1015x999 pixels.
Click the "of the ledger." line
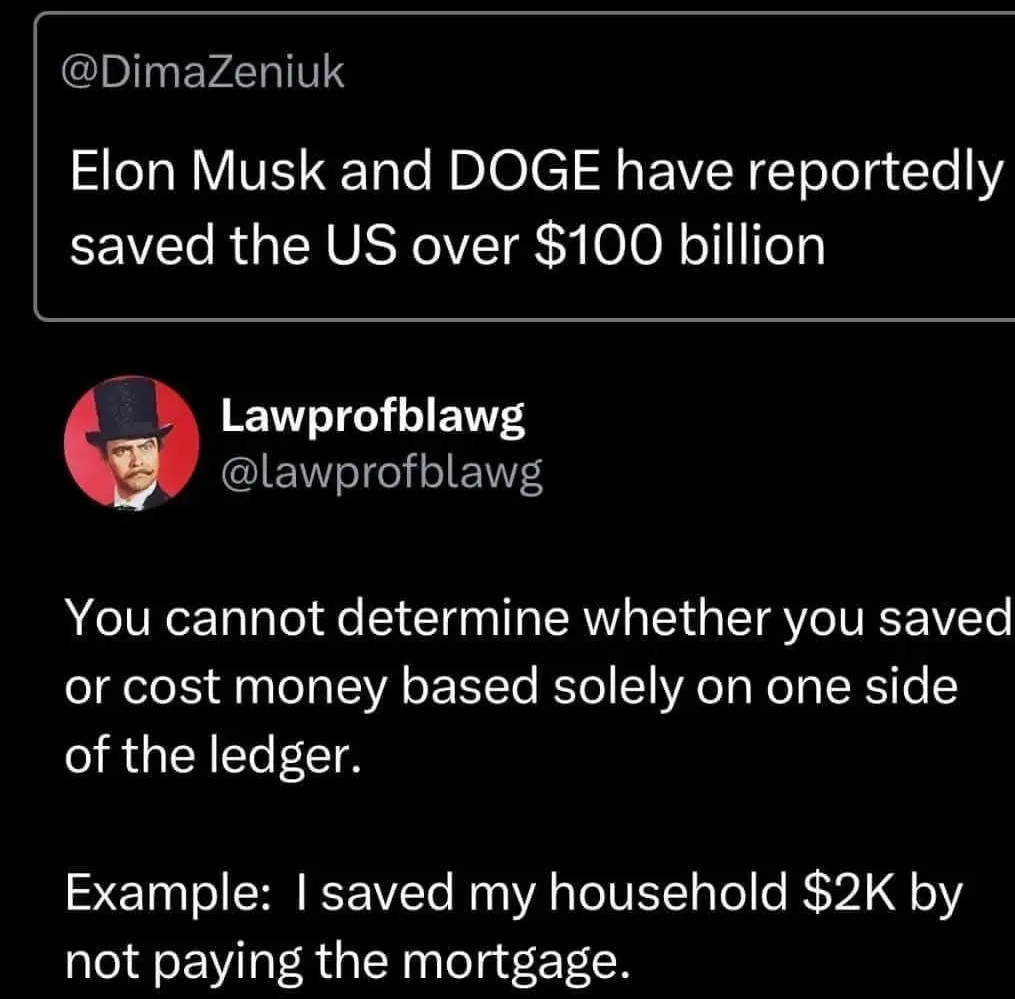[211, 757]
